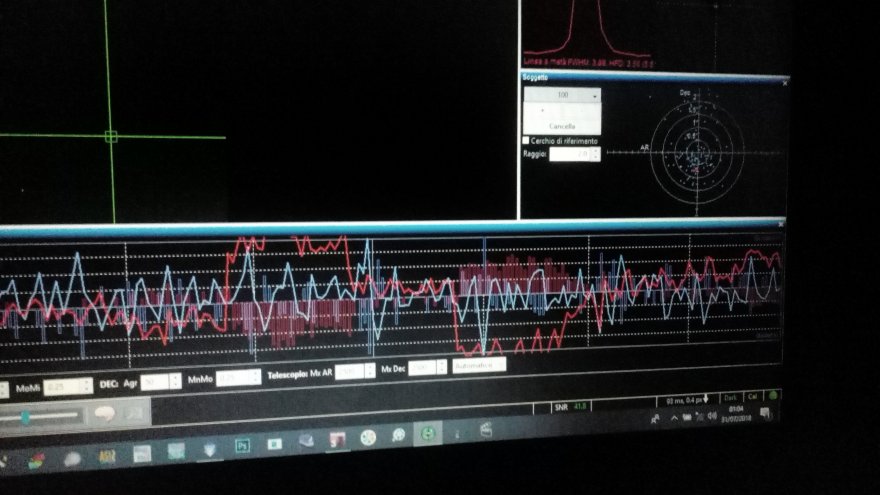Click the DEC Agr input field
Image resolution: width=880 pixels, height=495 pixels.
154,382
